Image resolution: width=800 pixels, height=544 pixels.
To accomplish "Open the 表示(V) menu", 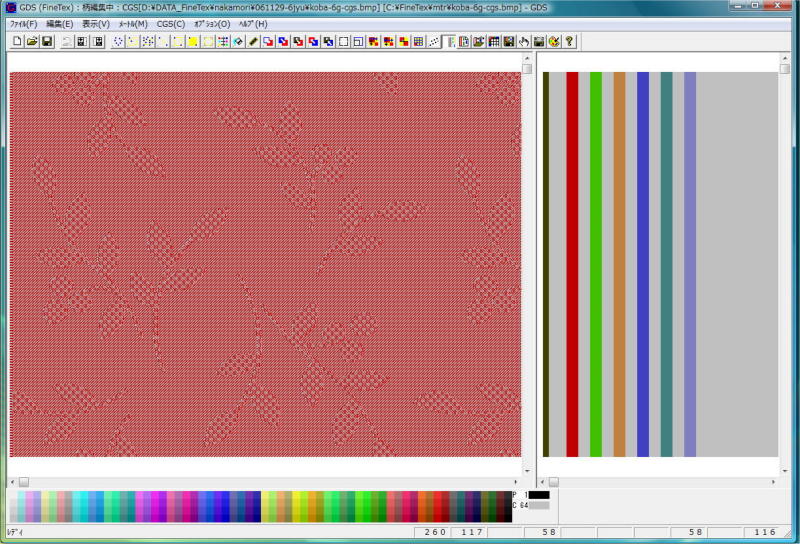I will pos(96,24).
